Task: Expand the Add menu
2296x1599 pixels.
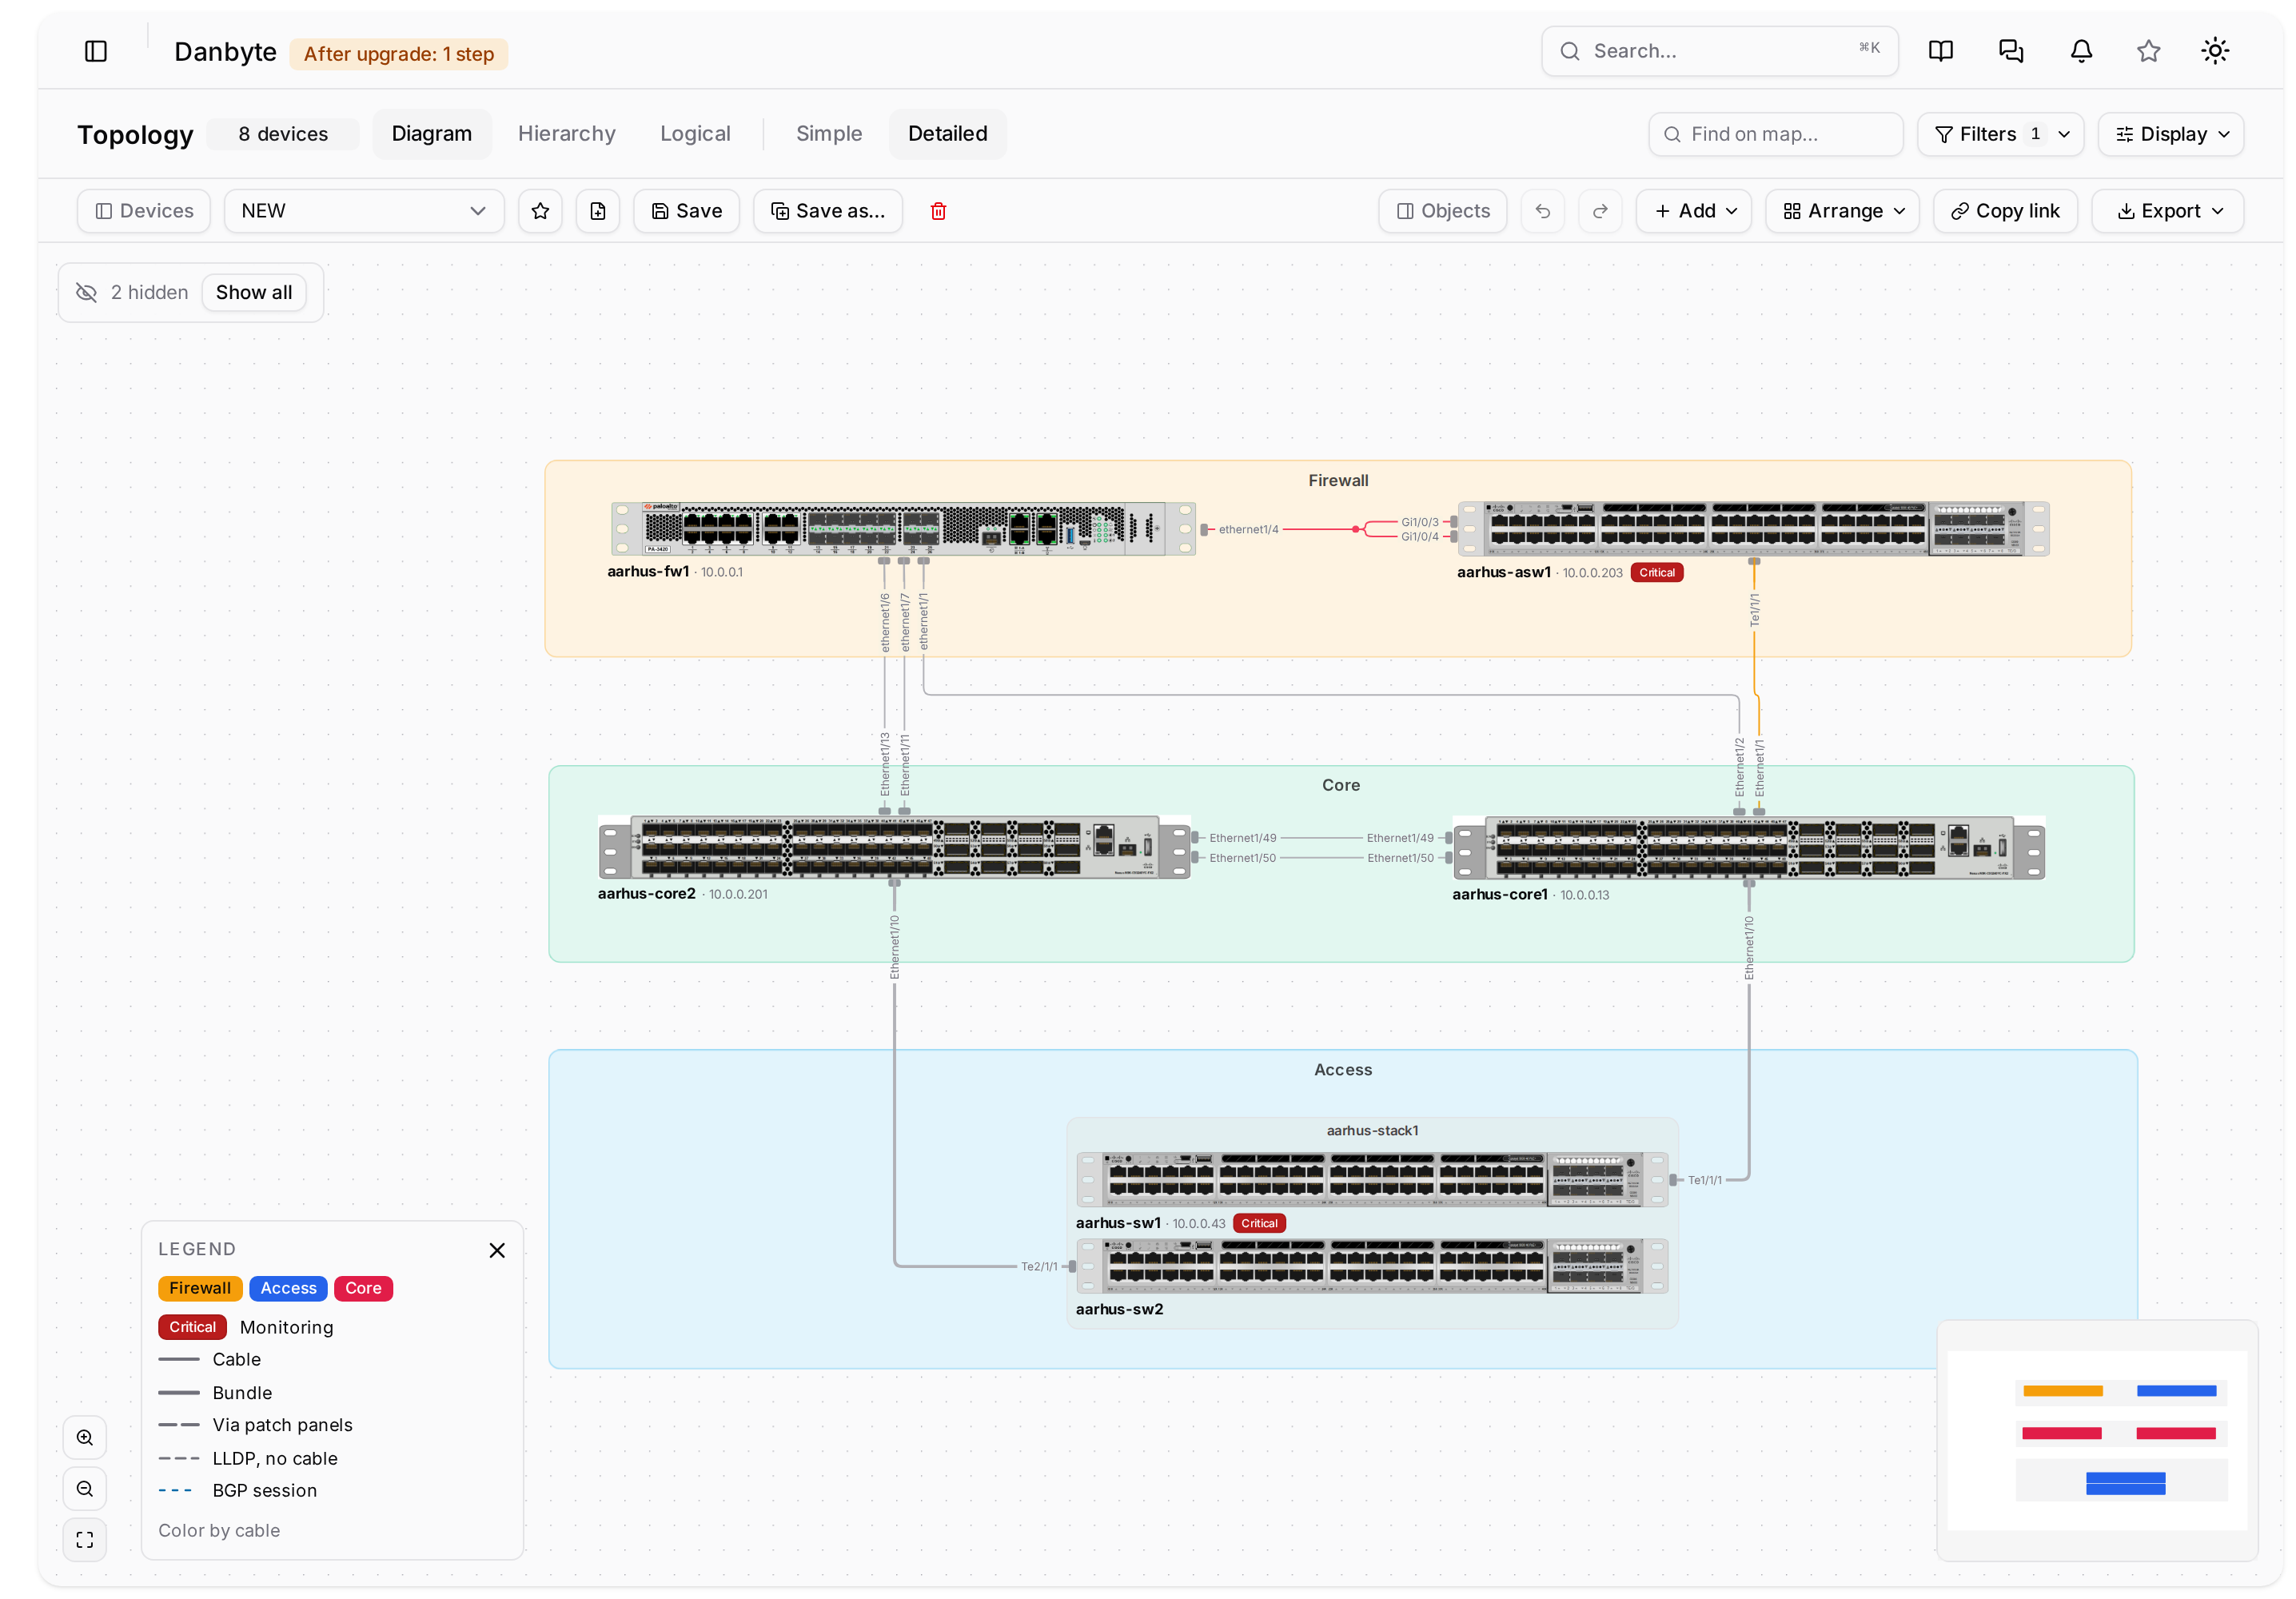Action: coord(1694,211)
